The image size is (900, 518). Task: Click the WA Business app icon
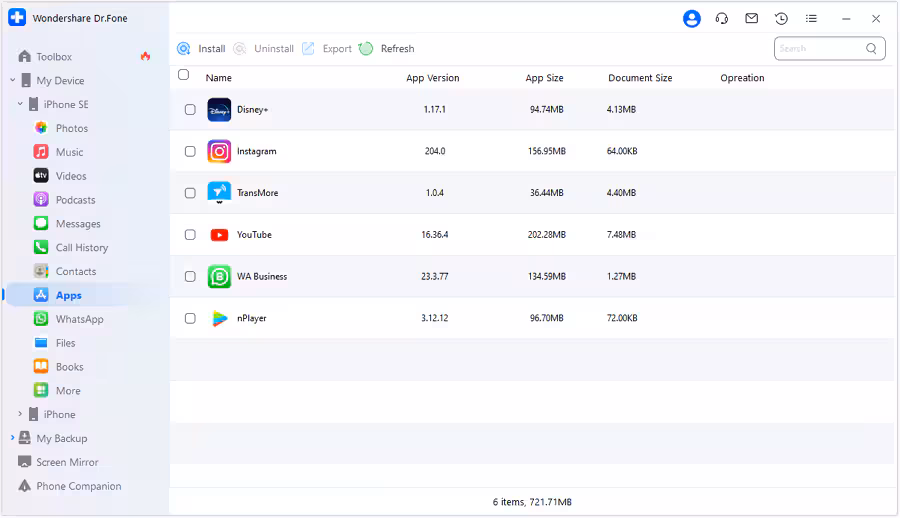coord(219,276)
